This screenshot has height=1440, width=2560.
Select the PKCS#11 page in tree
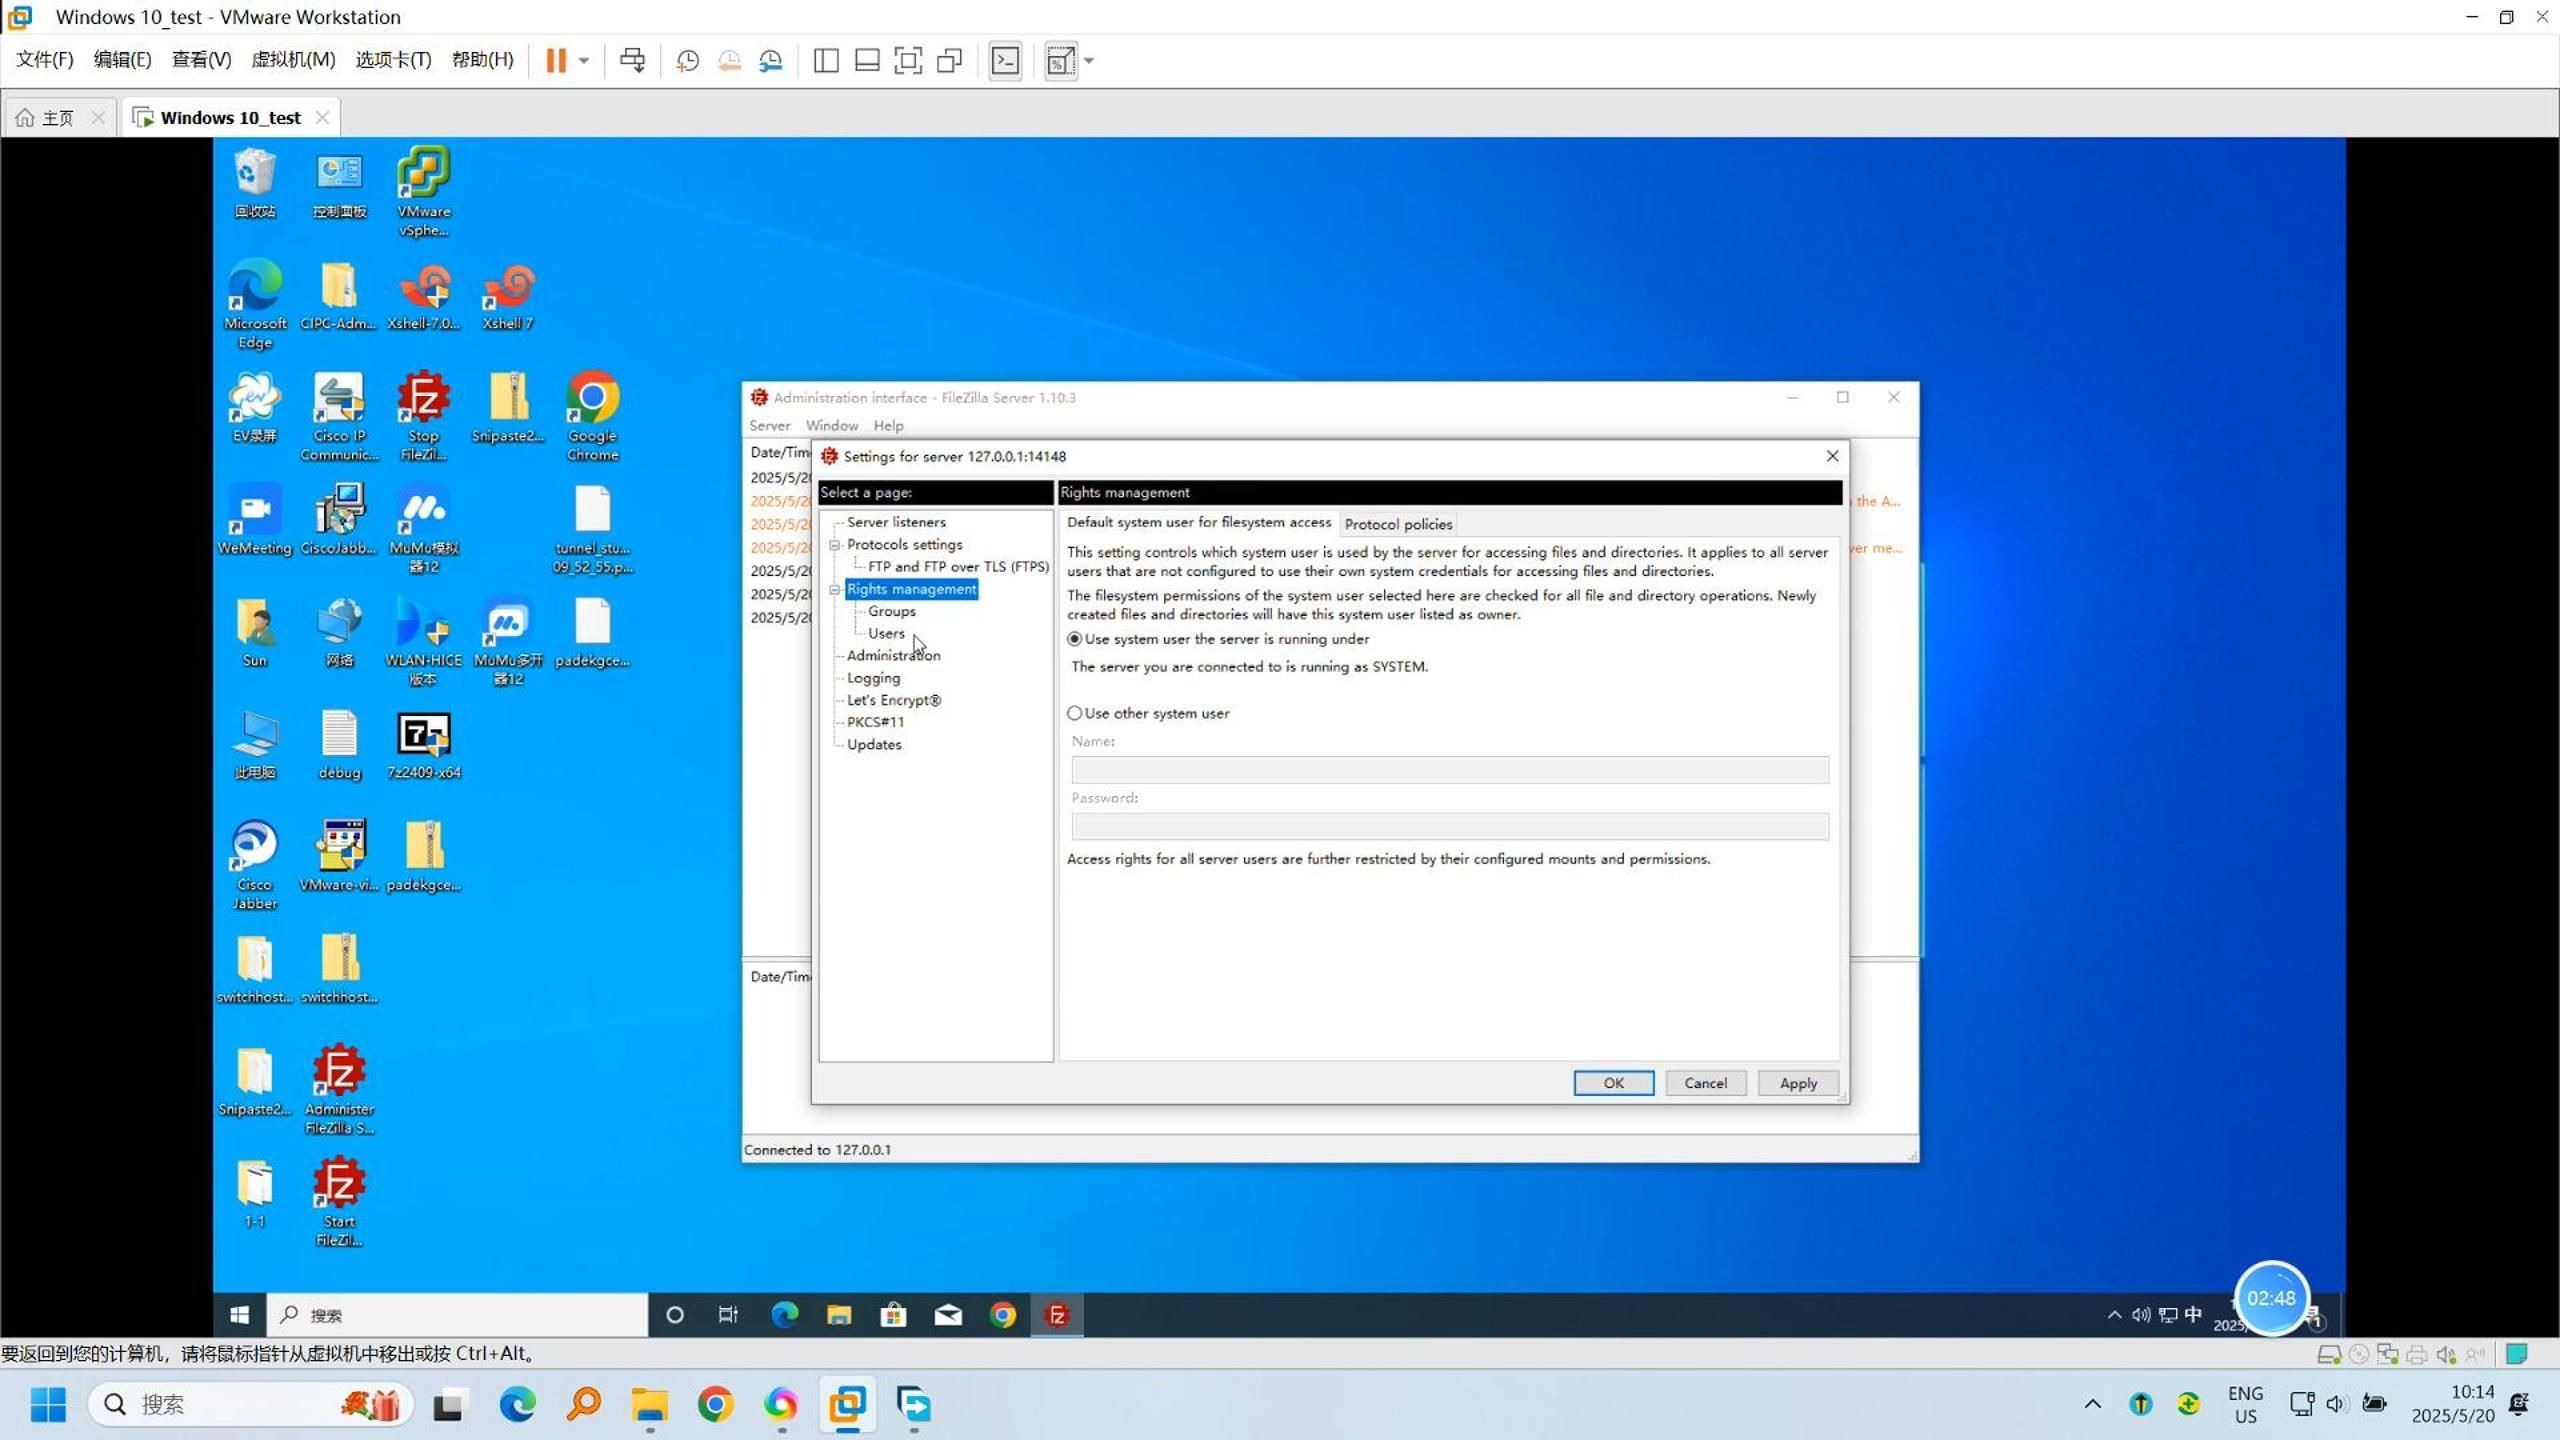[875, 722]
